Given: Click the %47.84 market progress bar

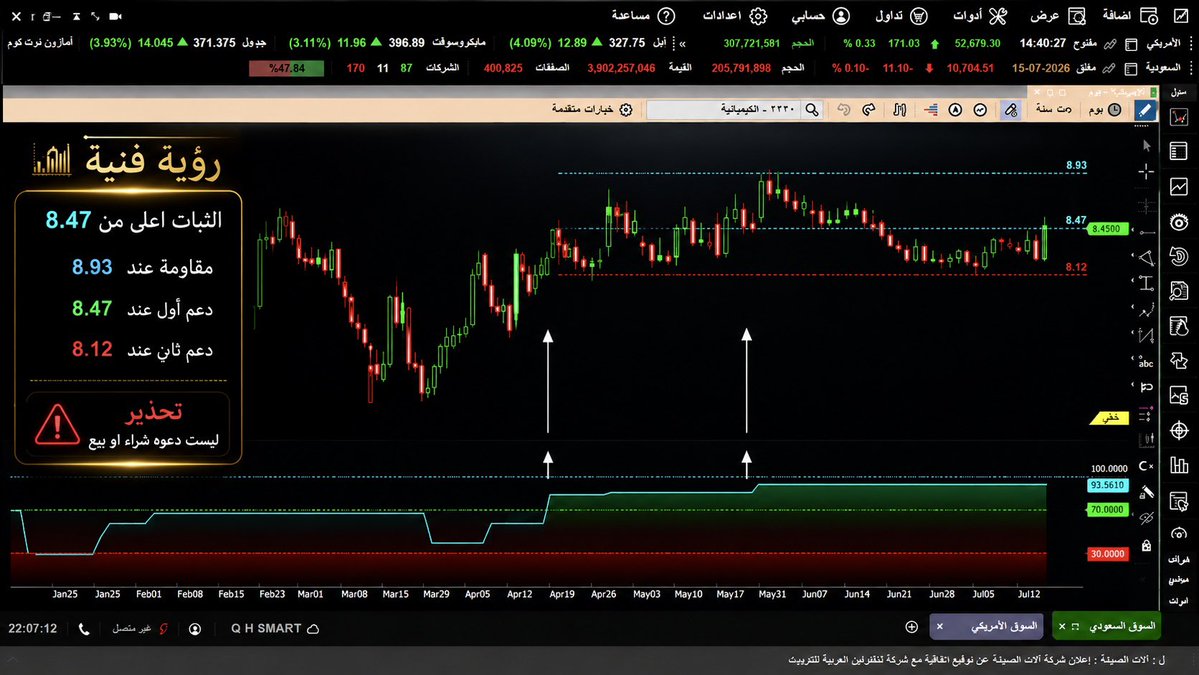Looking at the screenshot, I should [x=287, y=68].
